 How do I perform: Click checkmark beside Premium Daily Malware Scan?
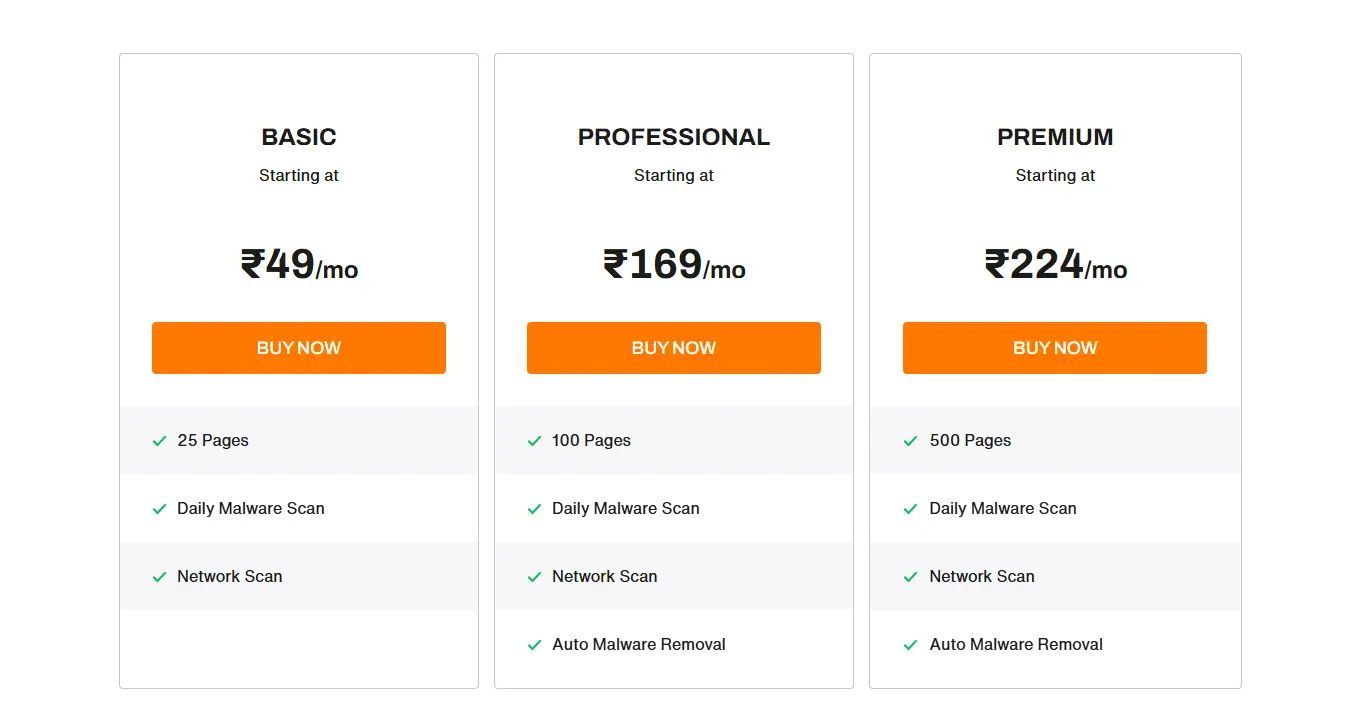(910, 509)
